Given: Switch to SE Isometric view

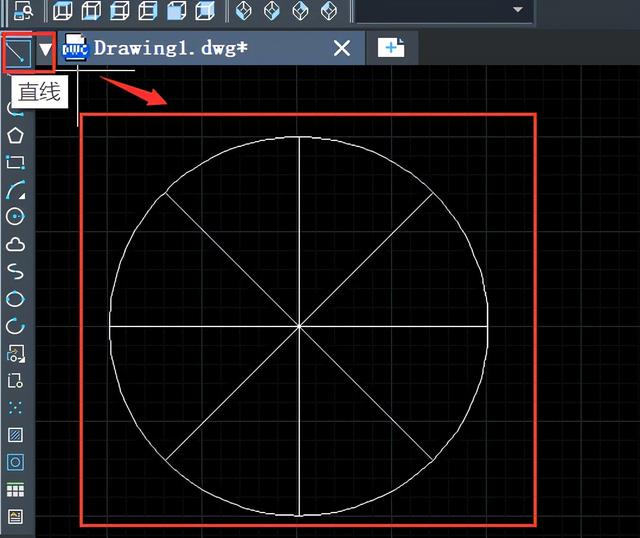Looking at the screenshot, I should pyautogui.click(x=272, y=11).
